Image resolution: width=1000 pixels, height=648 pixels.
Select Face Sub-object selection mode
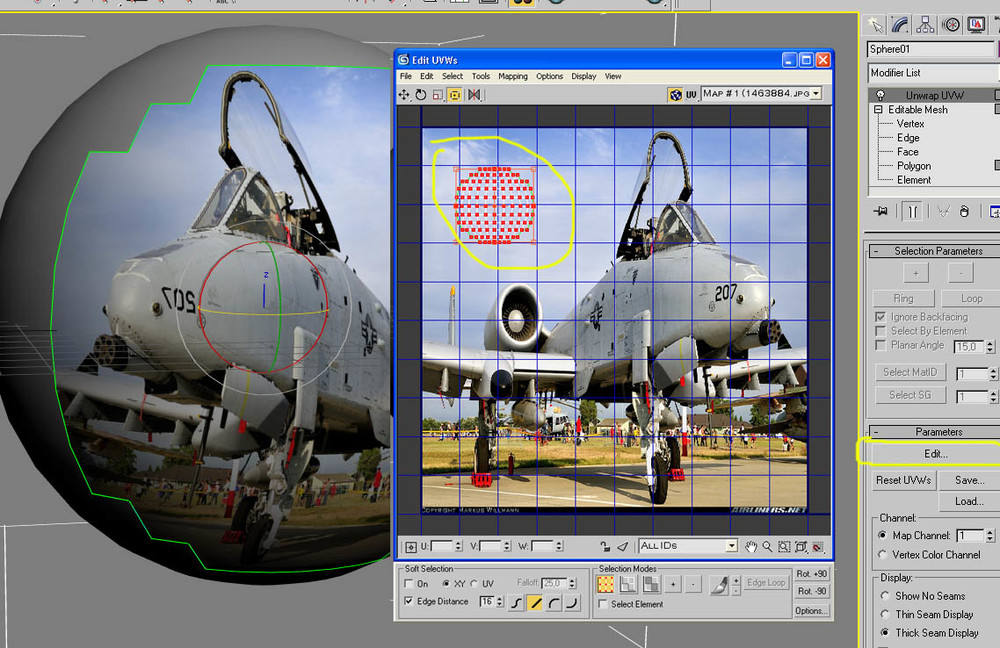click(x=651, y=584)
